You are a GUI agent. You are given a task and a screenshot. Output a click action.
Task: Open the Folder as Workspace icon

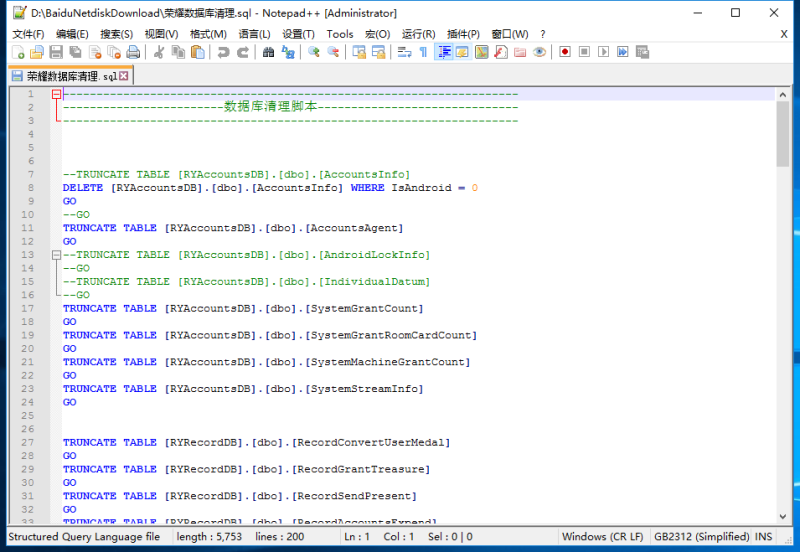pyautogui.click(x=520, y=52)
